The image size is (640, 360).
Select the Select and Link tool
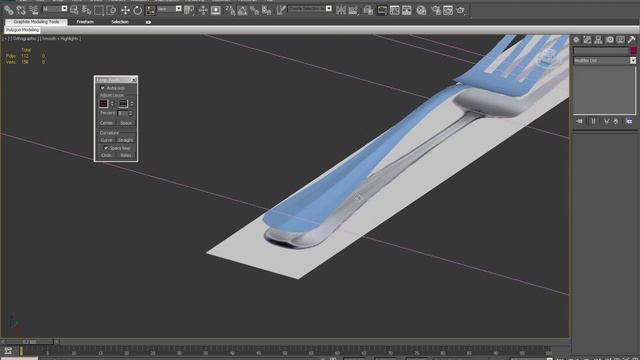9,10
